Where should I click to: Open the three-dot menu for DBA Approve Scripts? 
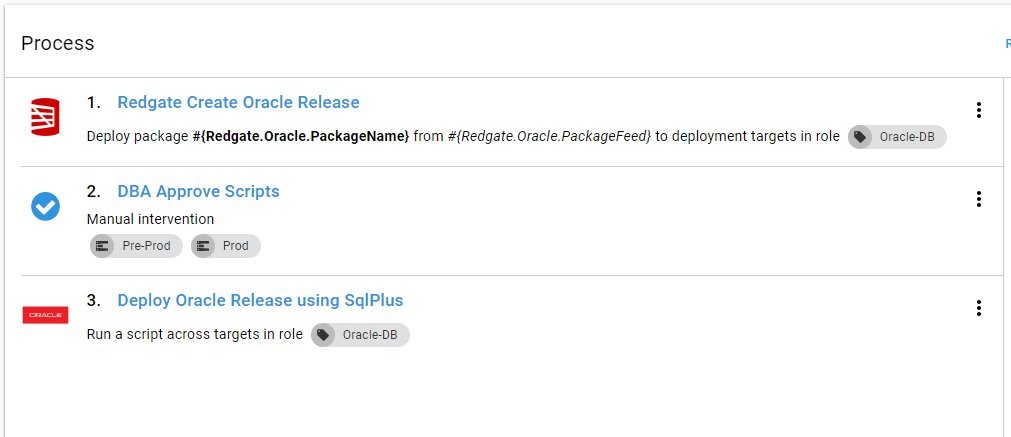(979, 199)
